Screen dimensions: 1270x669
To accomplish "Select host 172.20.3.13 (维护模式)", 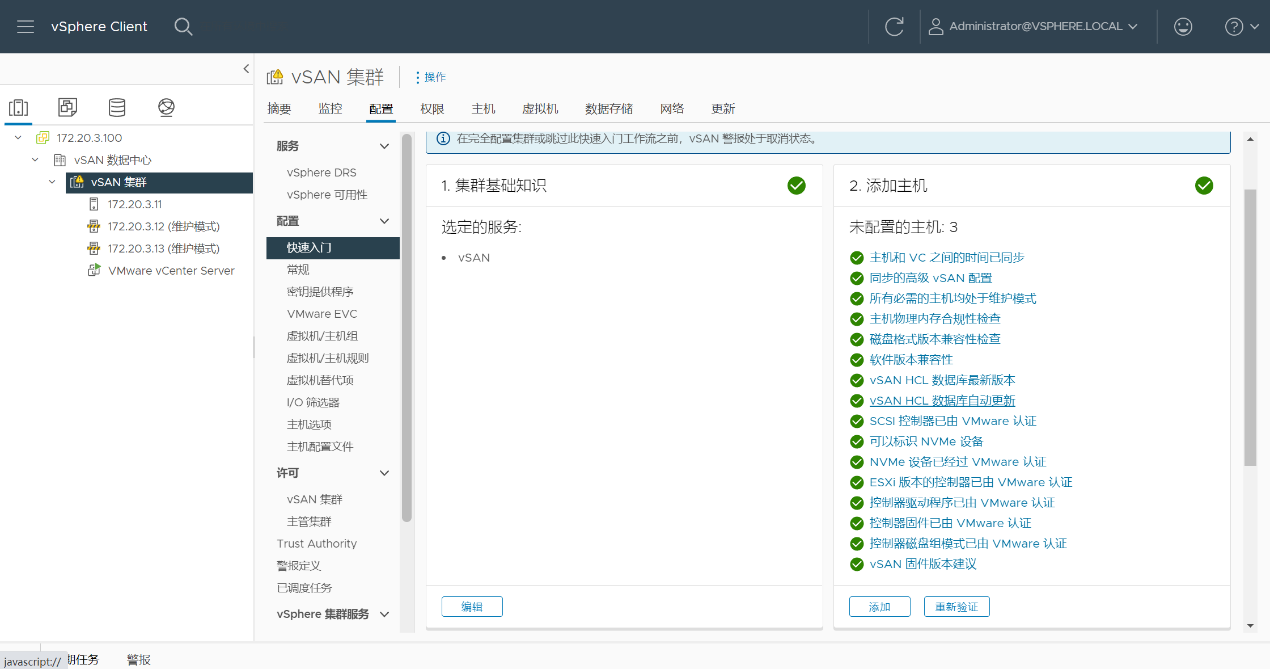I will click(163, 248).
